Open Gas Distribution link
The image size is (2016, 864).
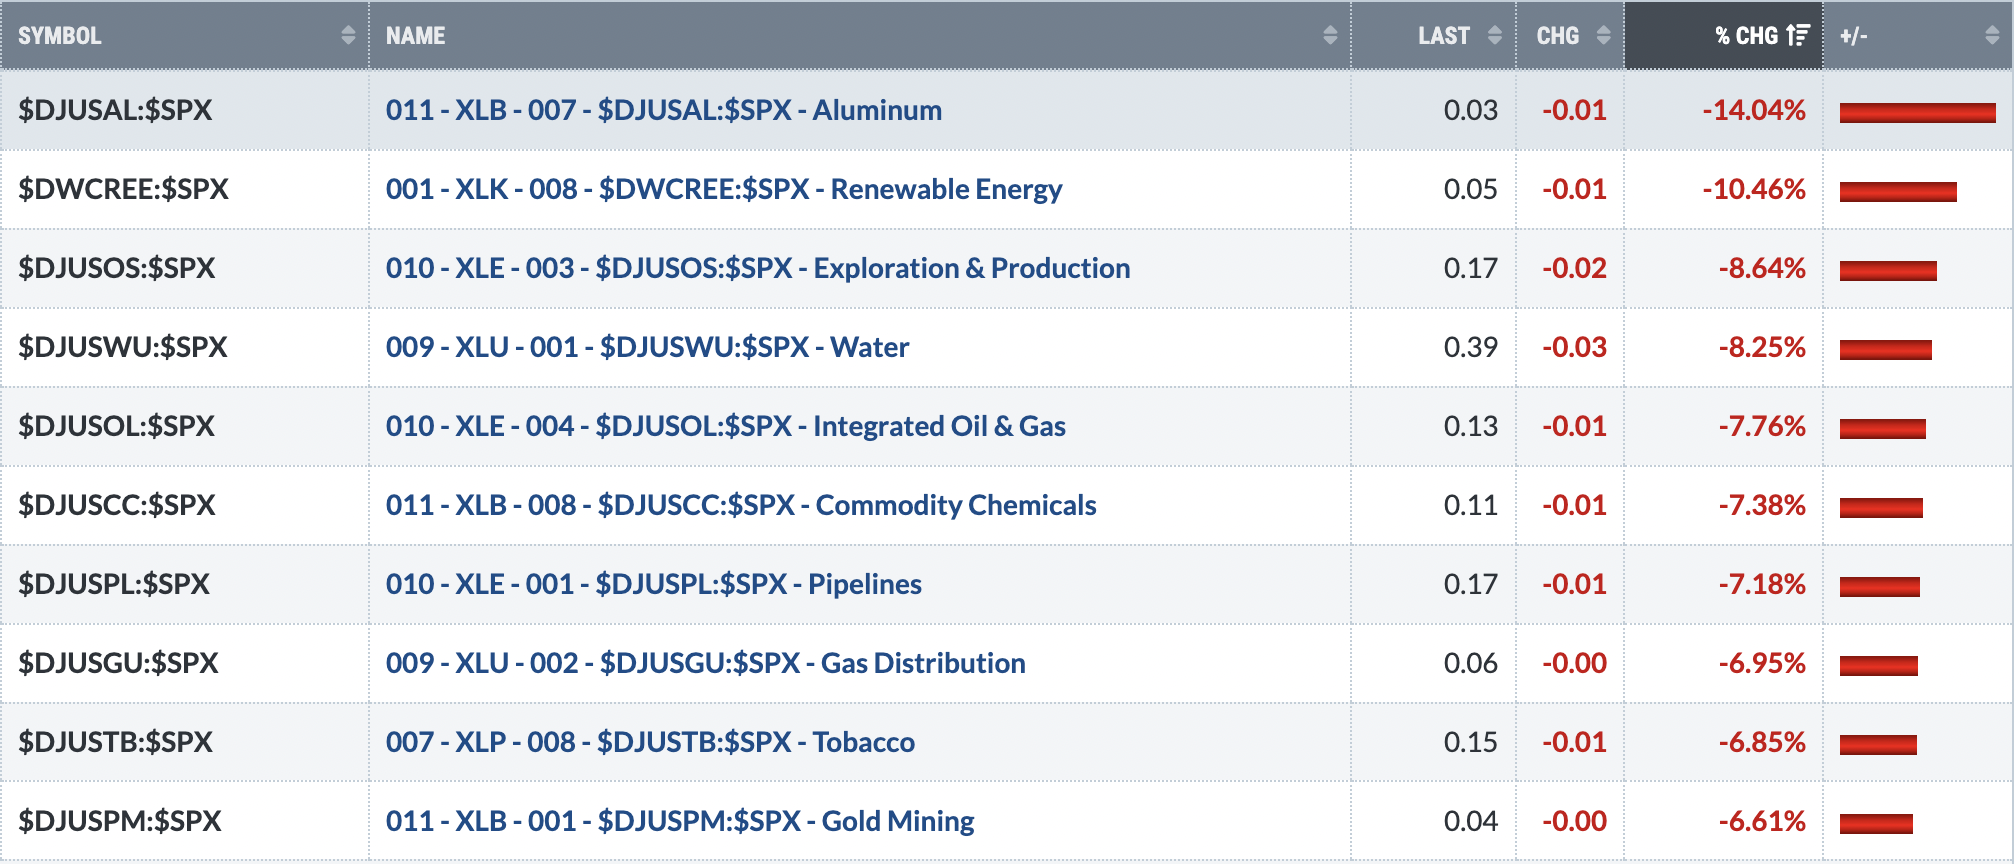[x=706, y=663]
